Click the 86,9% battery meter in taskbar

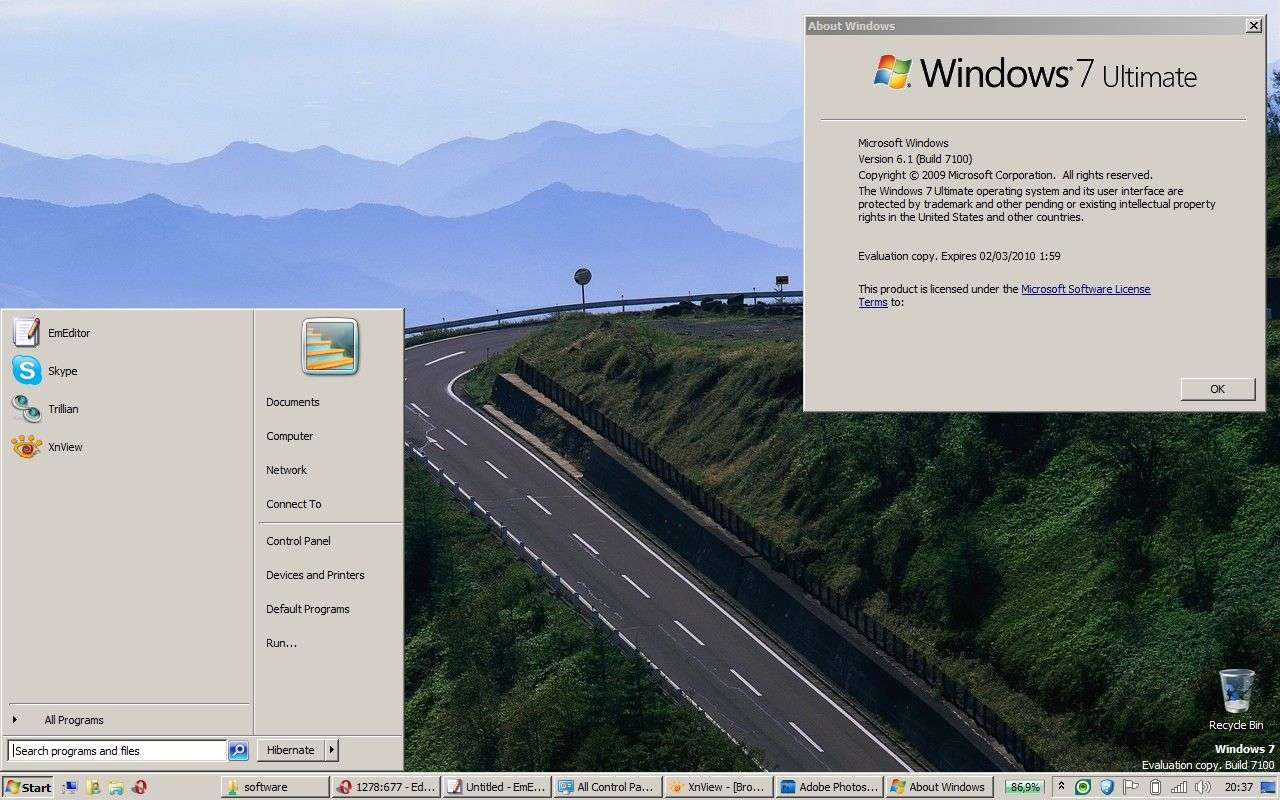tap(1023, 787)
